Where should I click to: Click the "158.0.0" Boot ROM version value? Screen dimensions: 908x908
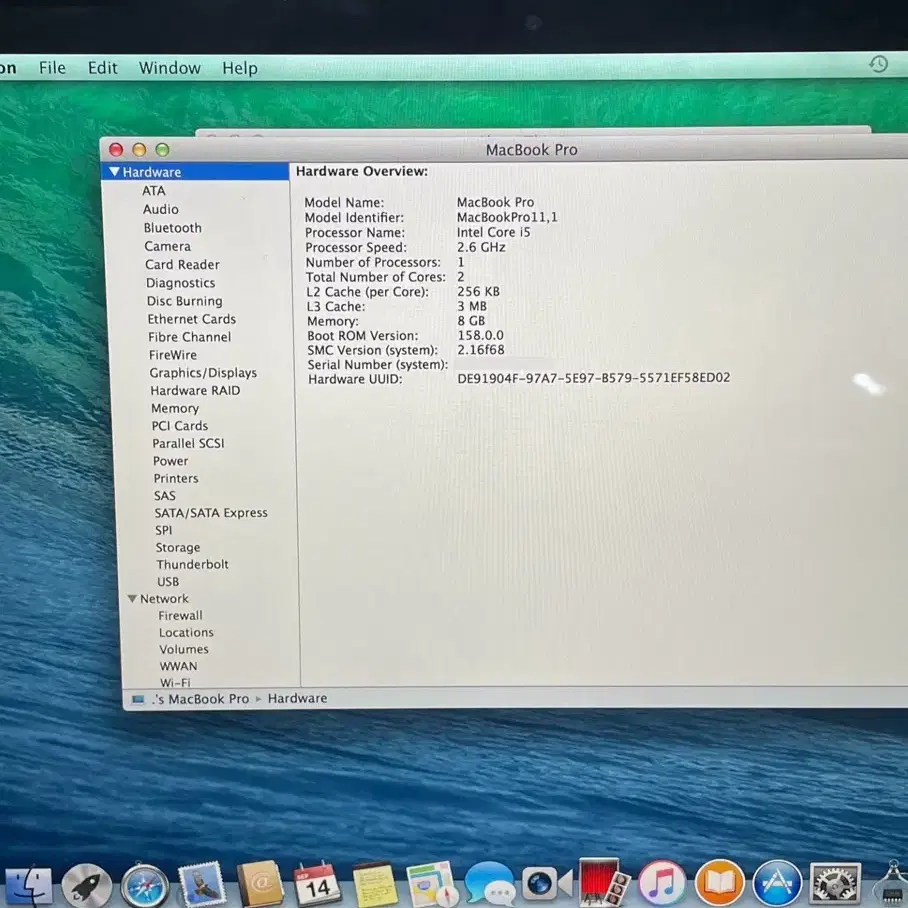click(x=481, y=335)
